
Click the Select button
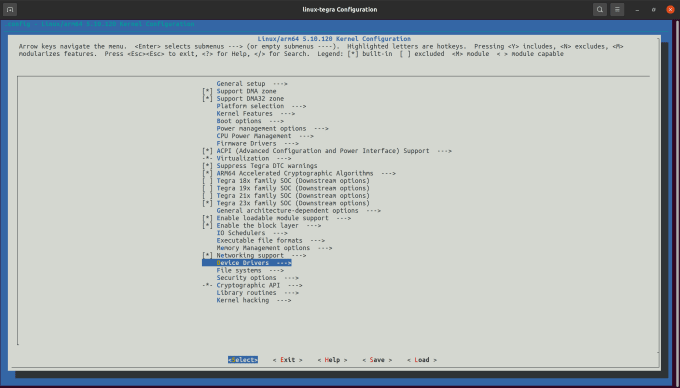click(243, 360)
